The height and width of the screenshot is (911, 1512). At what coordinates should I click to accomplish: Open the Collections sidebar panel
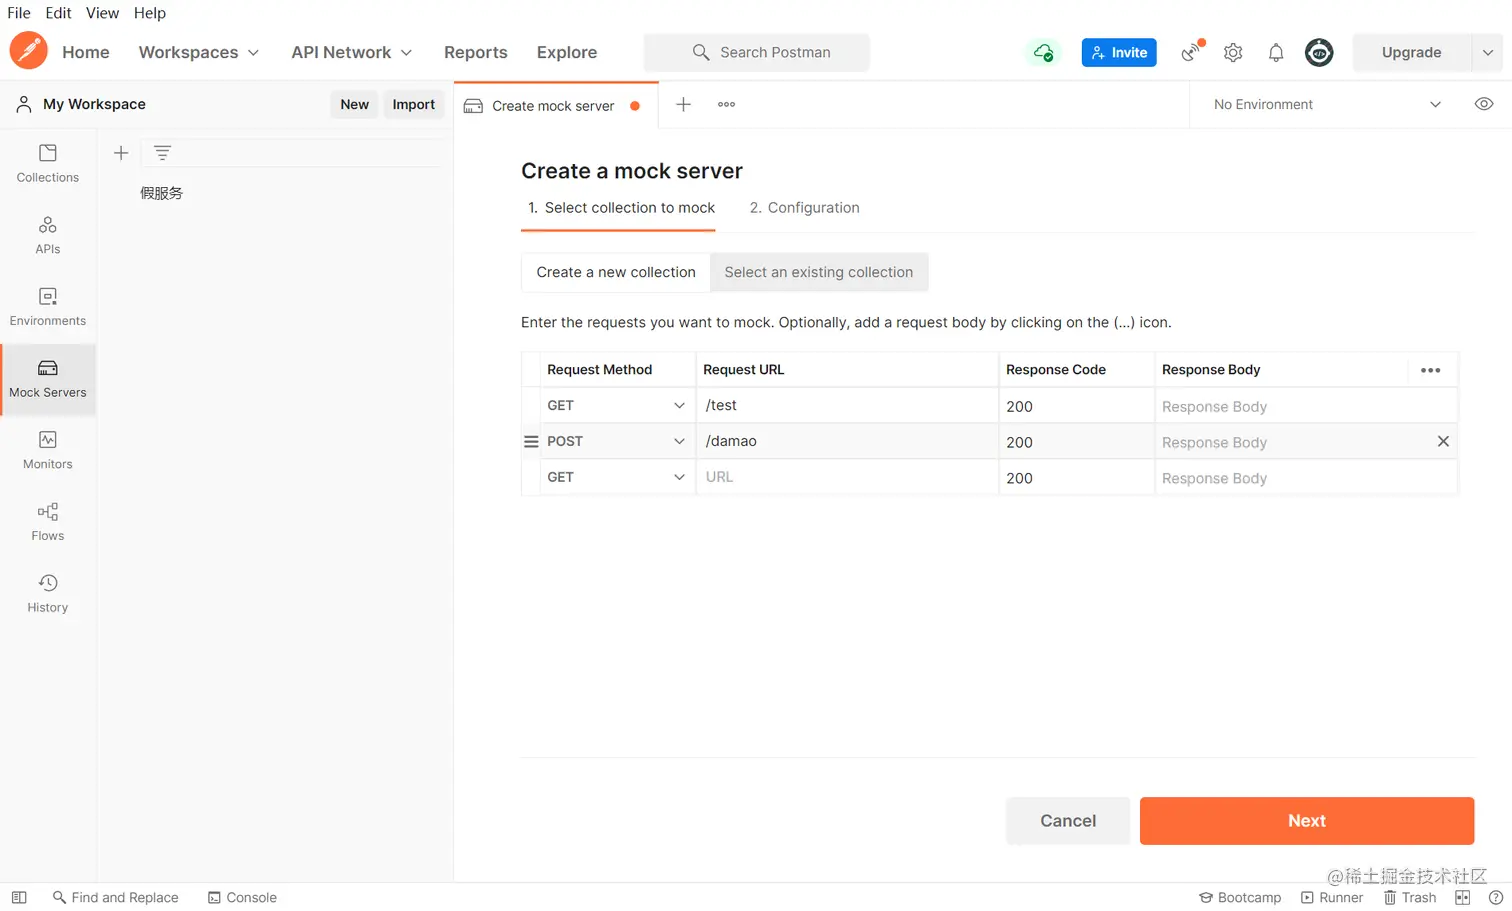click(47, 163)
